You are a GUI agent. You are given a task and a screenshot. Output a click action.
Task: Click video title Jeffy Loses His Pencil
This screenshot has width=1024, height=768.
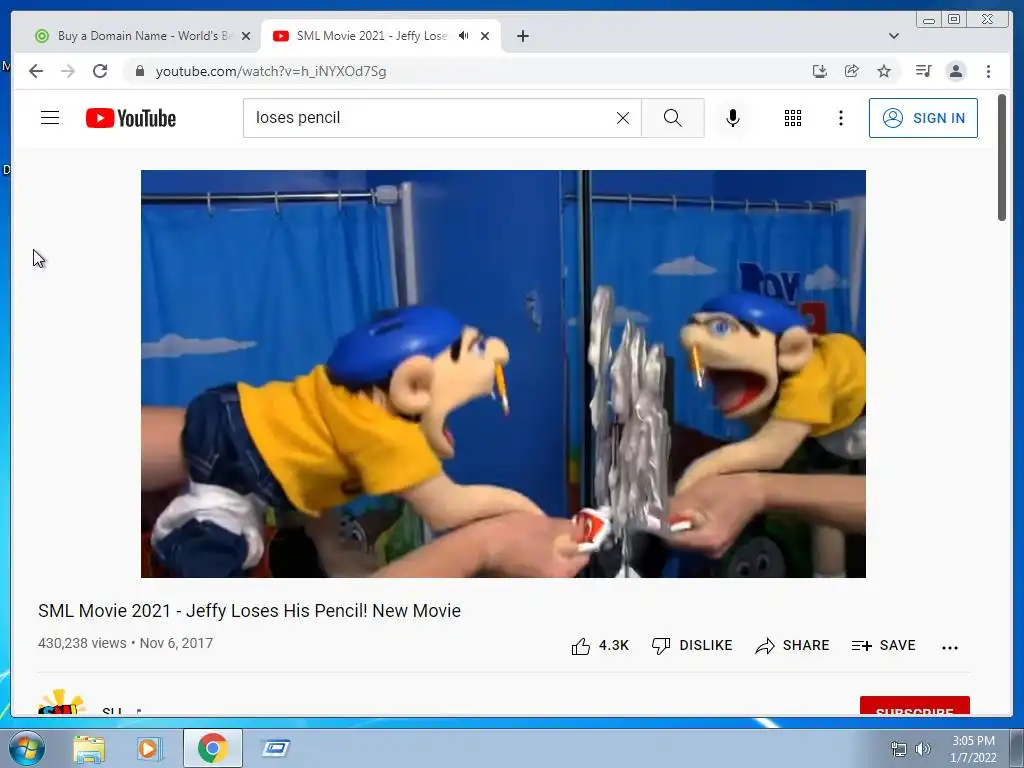click(x=249, y=611)
